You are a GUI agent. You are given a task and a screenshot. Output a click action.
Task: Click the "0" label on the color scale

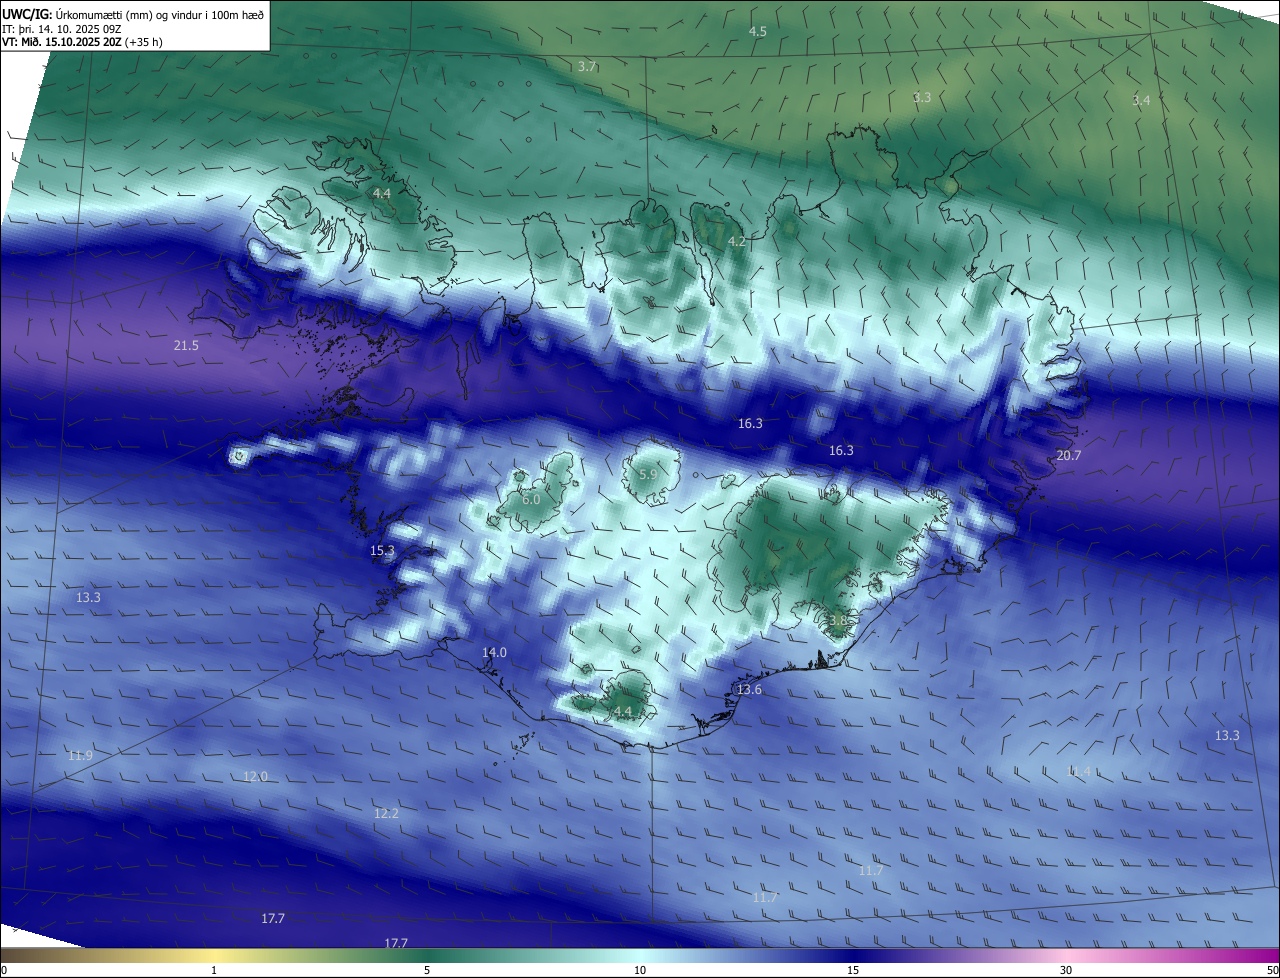click(x=4, y=970)
